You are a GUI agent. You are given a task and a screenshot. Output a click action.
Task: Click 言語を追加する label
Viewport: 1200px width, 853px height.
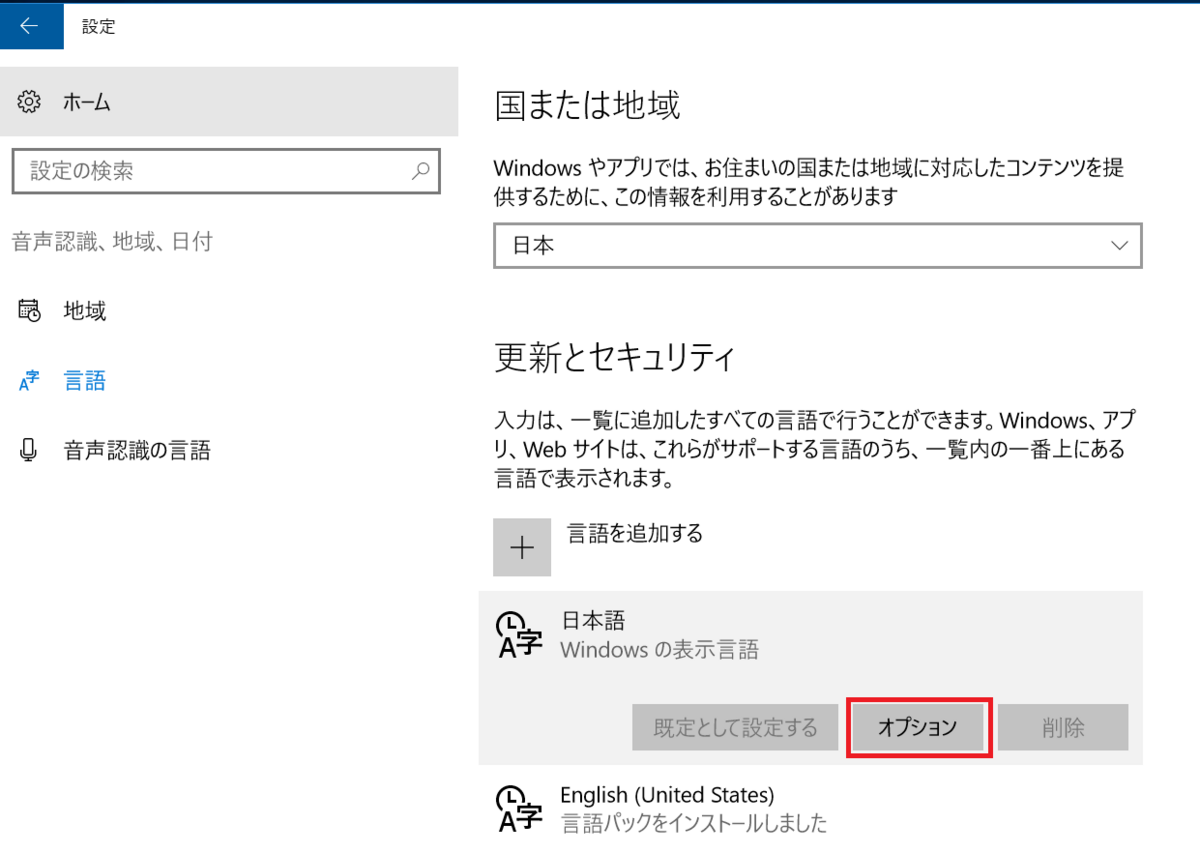coord(635,533)
